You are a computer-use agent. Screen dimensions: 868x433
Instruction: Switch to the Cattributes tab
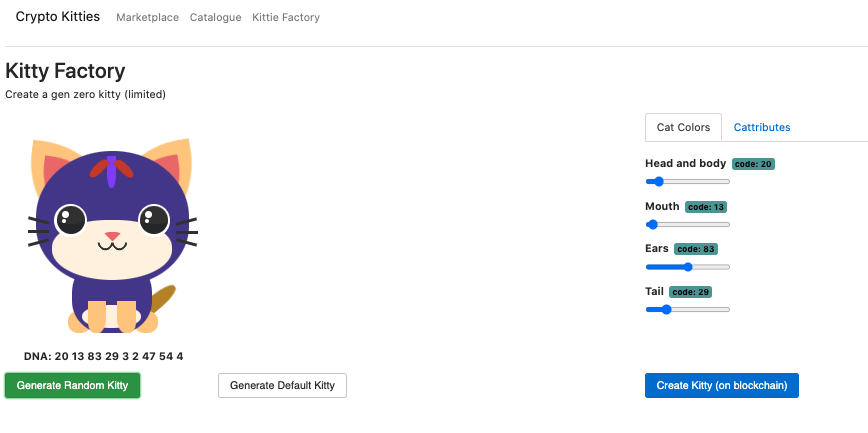point(762,127)
